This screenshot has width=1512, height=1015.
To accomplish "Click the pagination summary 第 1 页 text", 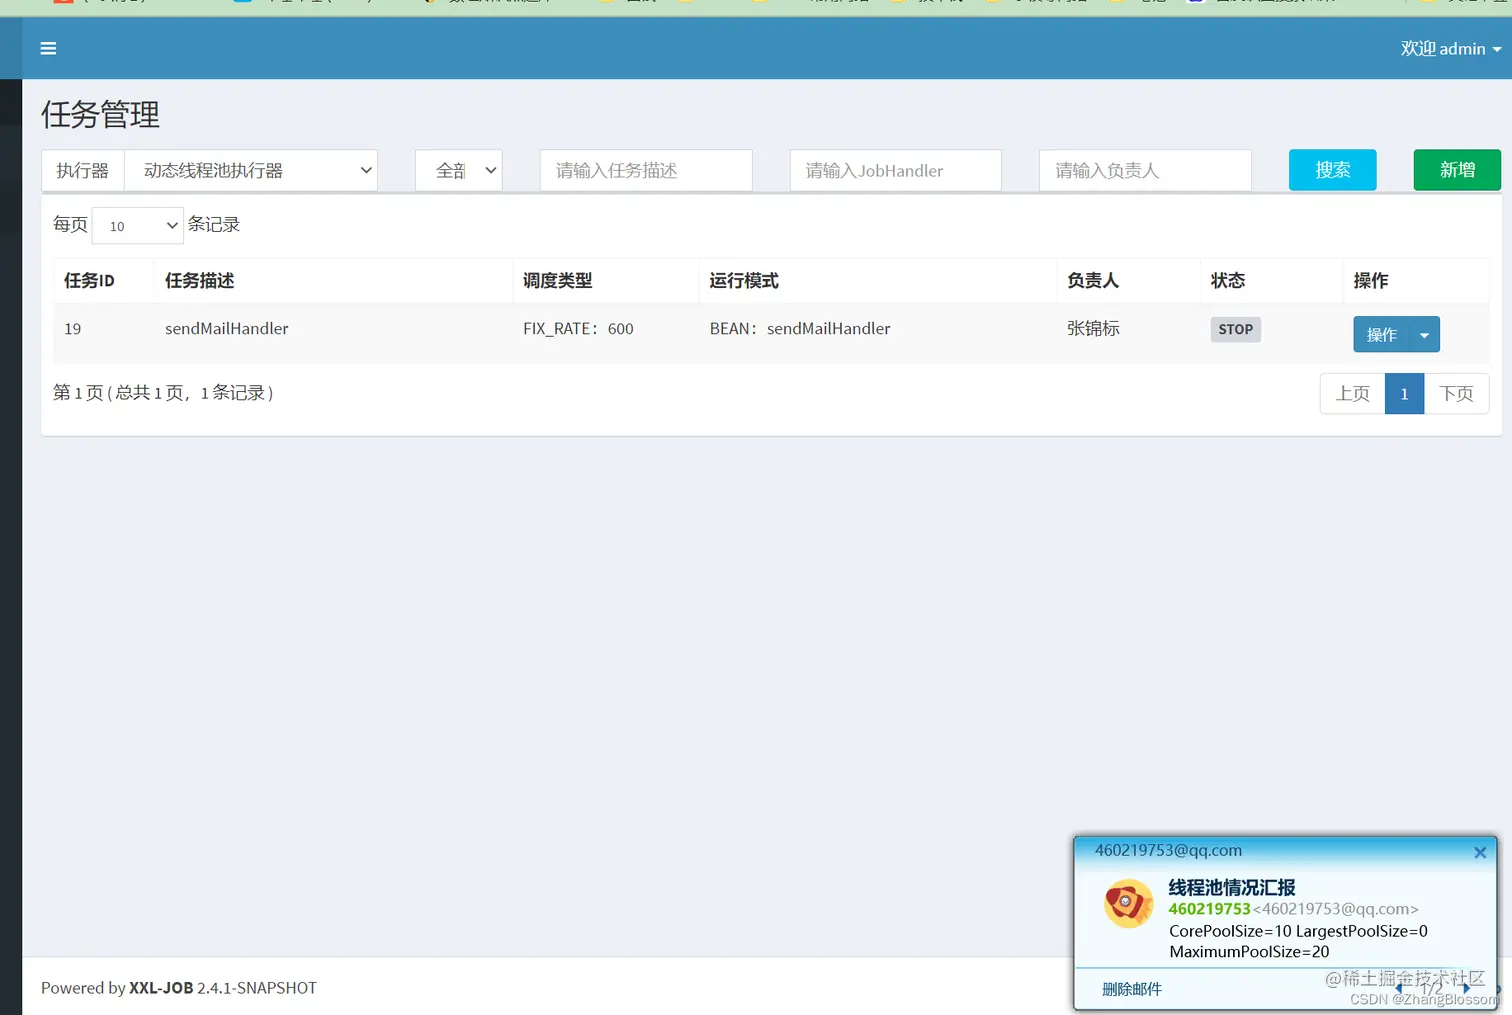I will 163,393.
